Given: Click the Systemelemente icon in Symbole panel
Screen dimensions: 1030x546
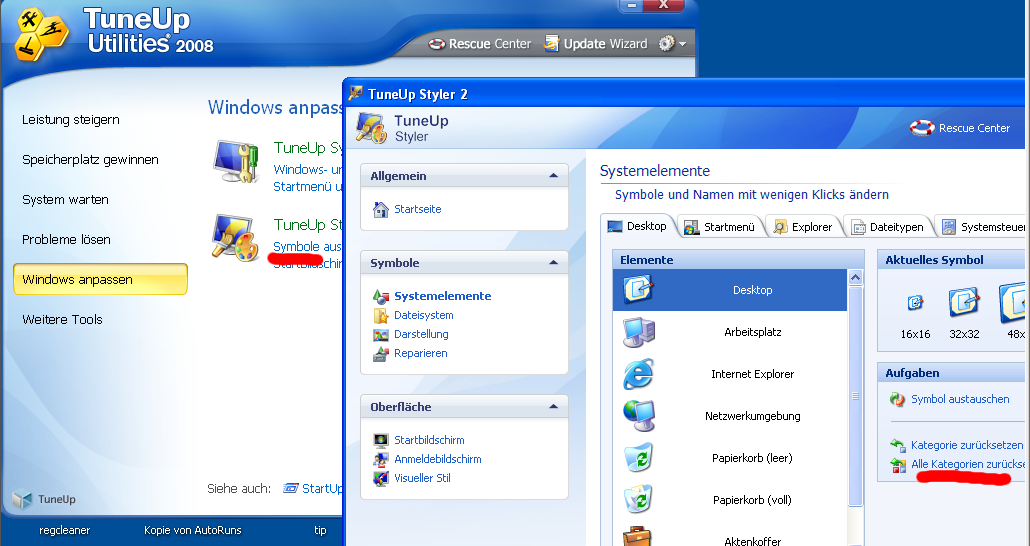Looking at the screenshot, I should [x=381, y=296].
